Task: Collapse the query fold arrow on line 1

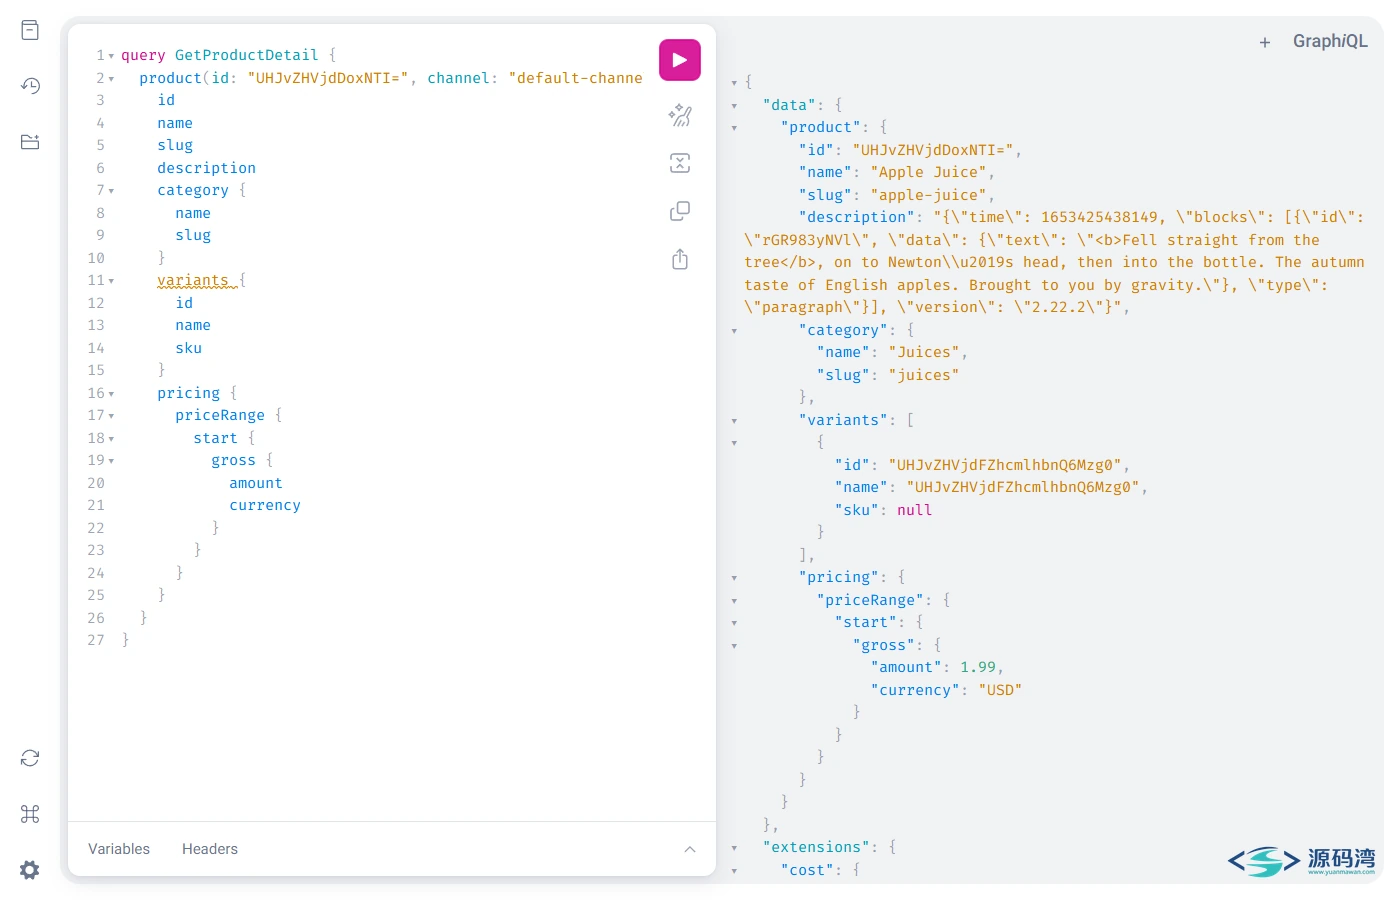Action: tap(111, 56)
